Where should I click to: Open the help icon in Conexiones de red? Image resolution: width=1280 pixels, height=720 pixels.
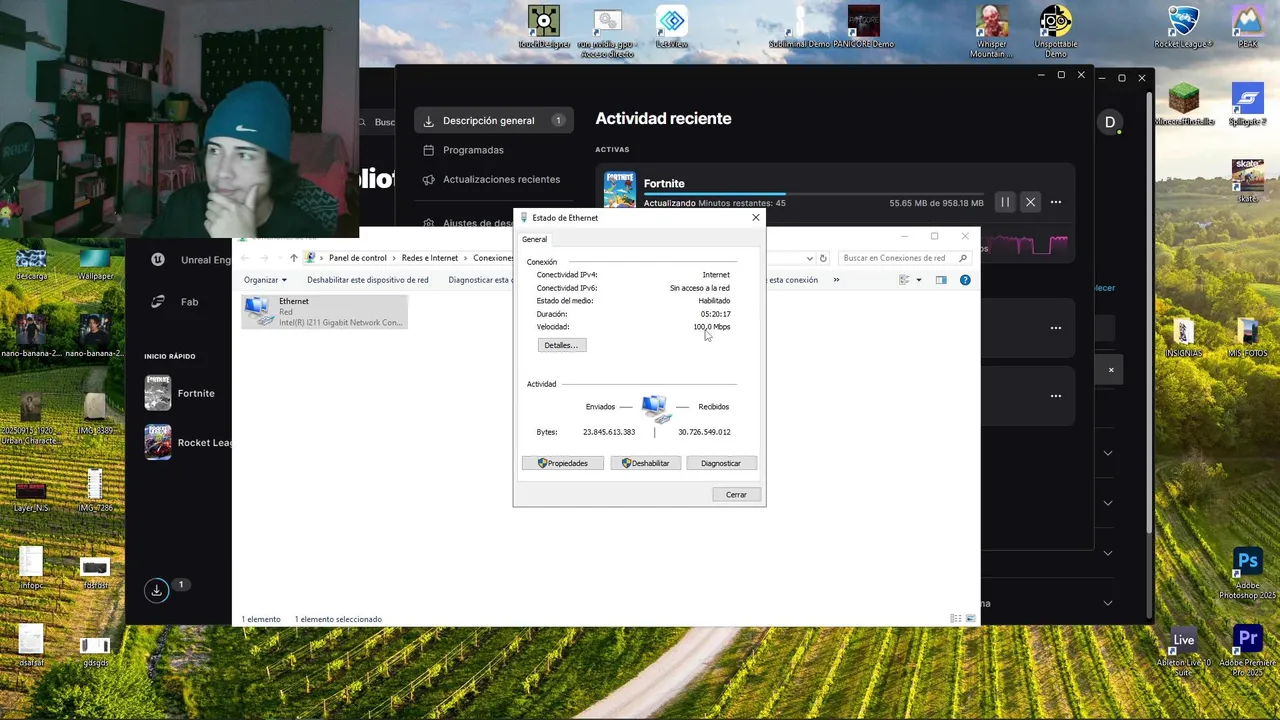click(x=965, y=280)
